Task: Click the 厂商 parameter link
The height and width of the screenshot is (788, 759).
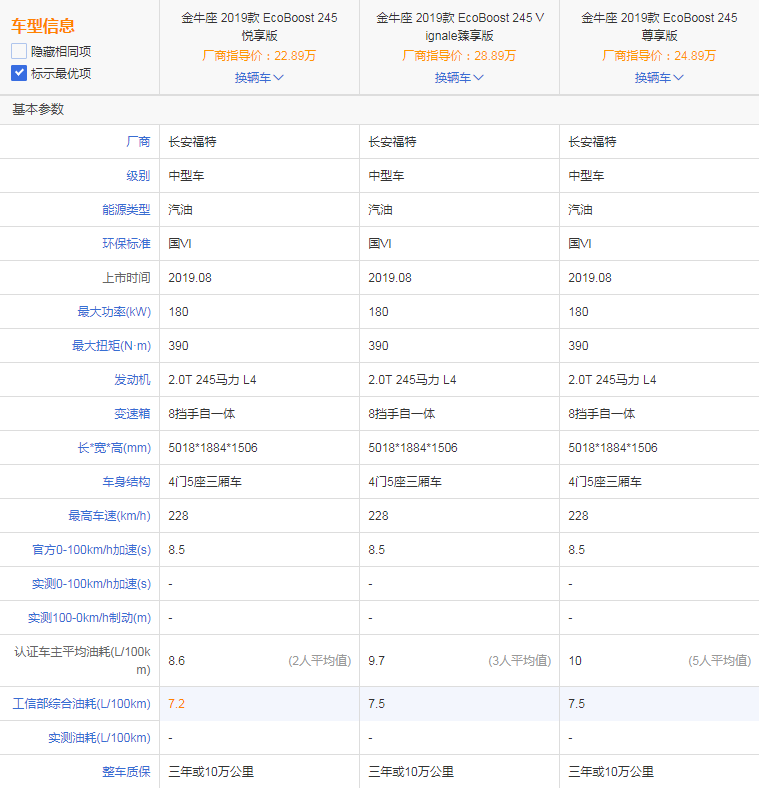Action: coord(138,142)
